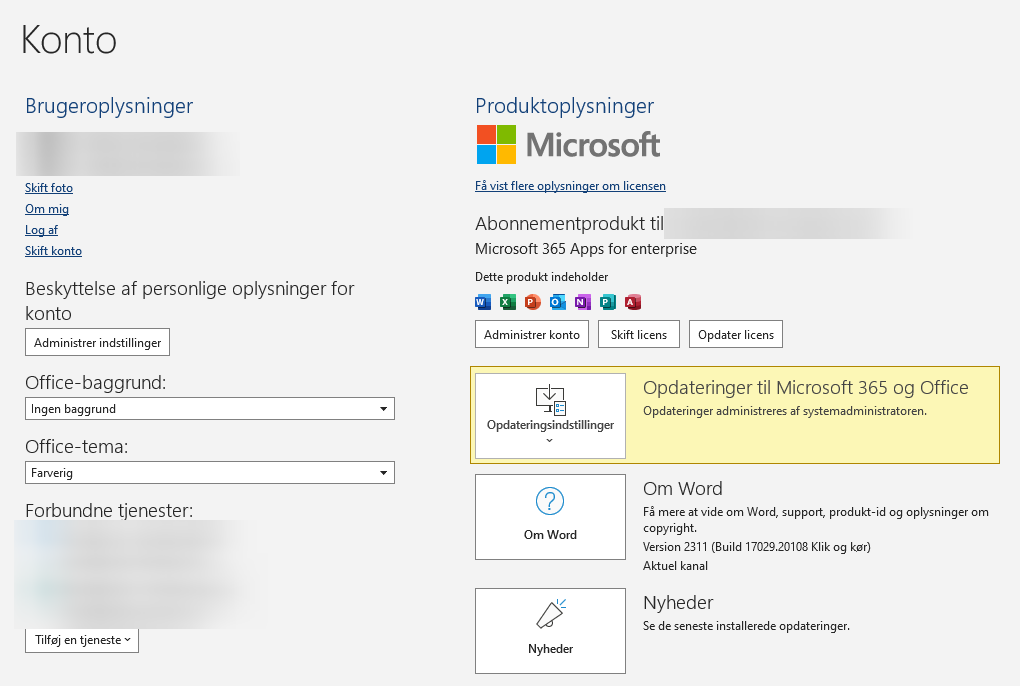The image size is (1020, 686).
Task: Click the Administrer indstillinger button
Action: pos(98,342)
